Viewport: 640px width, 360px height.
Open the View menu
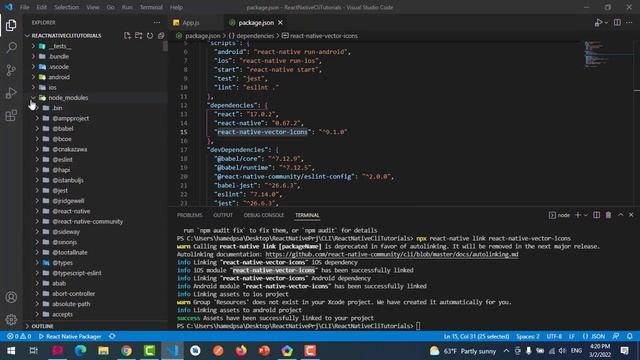click(92, 7)
